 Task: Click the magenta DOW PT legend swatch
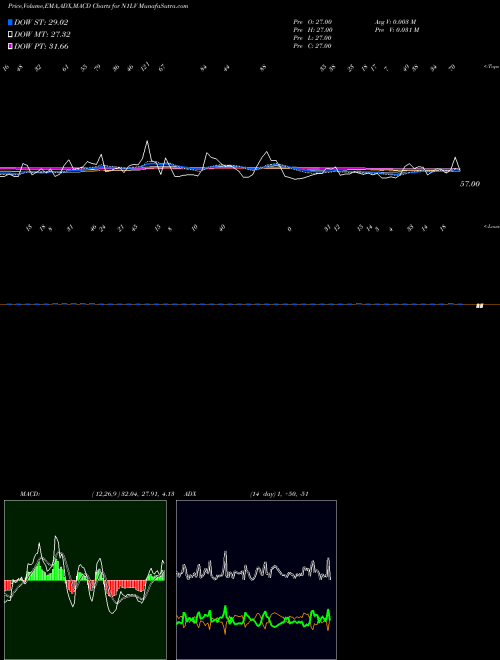10,46
